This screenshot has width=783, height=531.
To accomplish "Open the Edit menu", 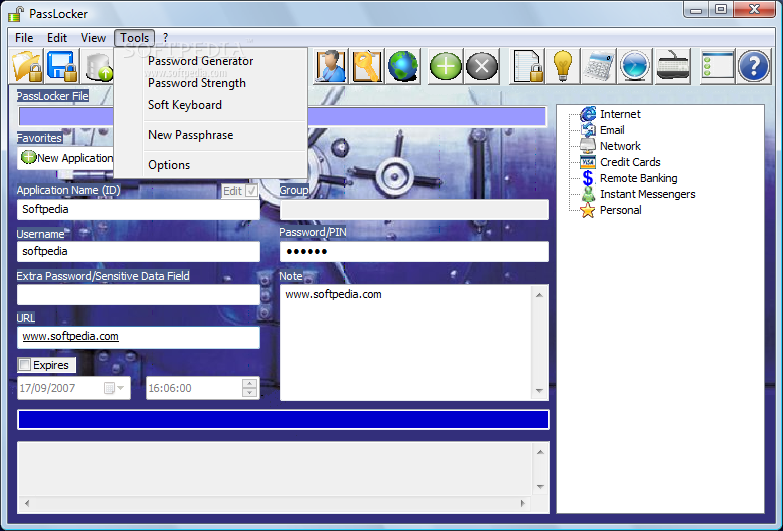I will click(x=57, y=38).
